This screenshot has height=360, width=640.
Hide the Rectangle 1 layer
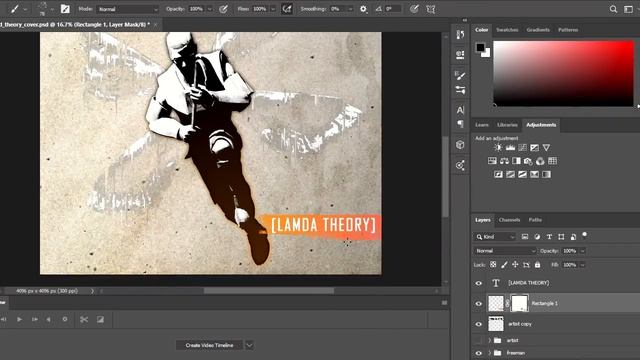(x=479, y=304)
